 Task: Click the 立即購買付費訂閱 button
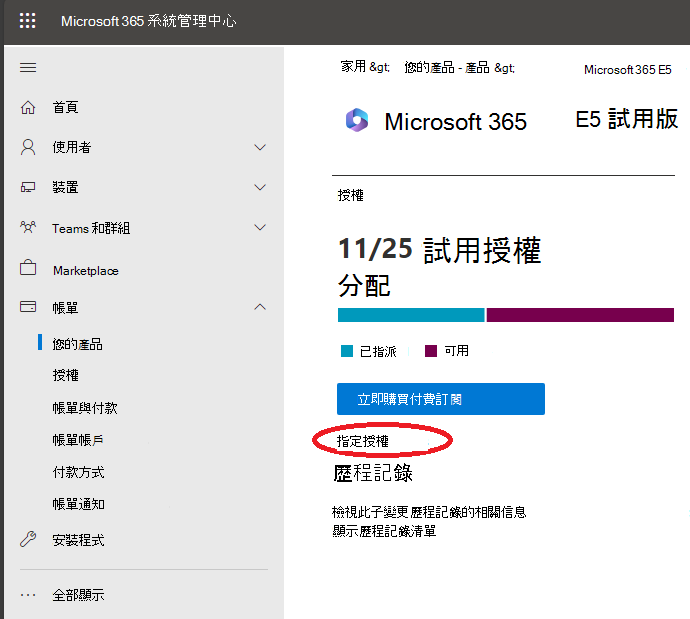(x=440, y=399)
